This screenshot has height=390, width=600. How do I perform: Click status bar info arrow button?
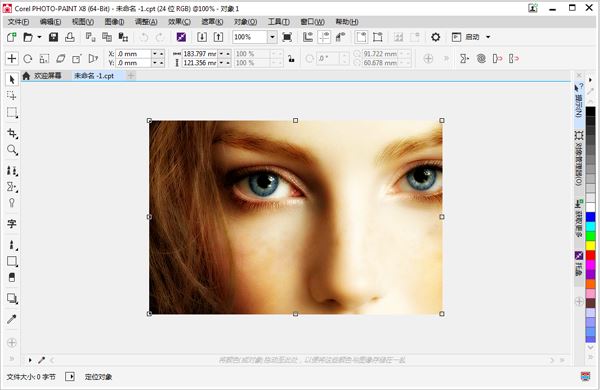click(70, 377)
